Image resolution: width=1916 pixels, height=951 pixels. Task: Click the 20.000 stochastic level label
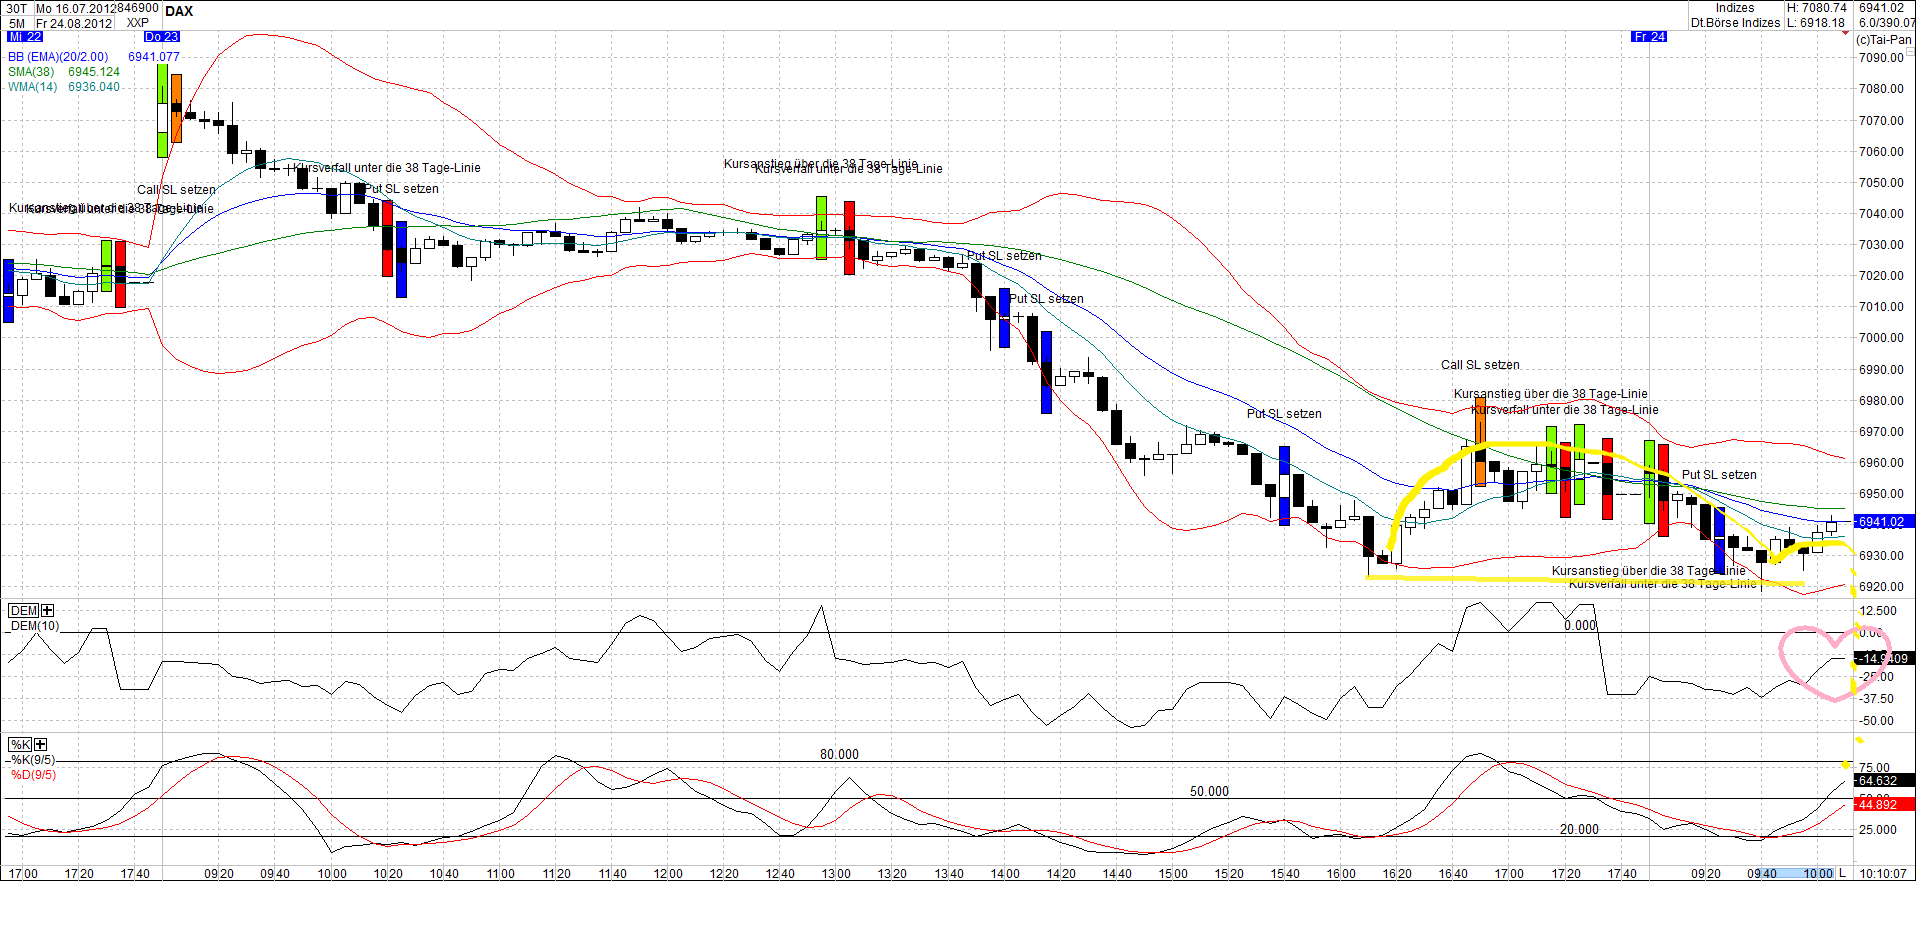point(1579,829)
